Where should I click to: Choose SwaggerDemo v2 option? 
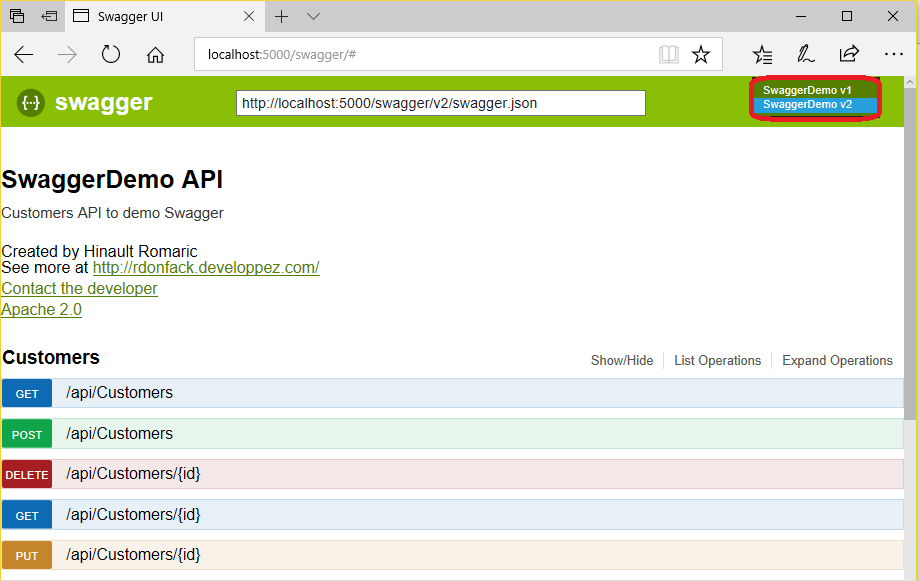(807, 104)
